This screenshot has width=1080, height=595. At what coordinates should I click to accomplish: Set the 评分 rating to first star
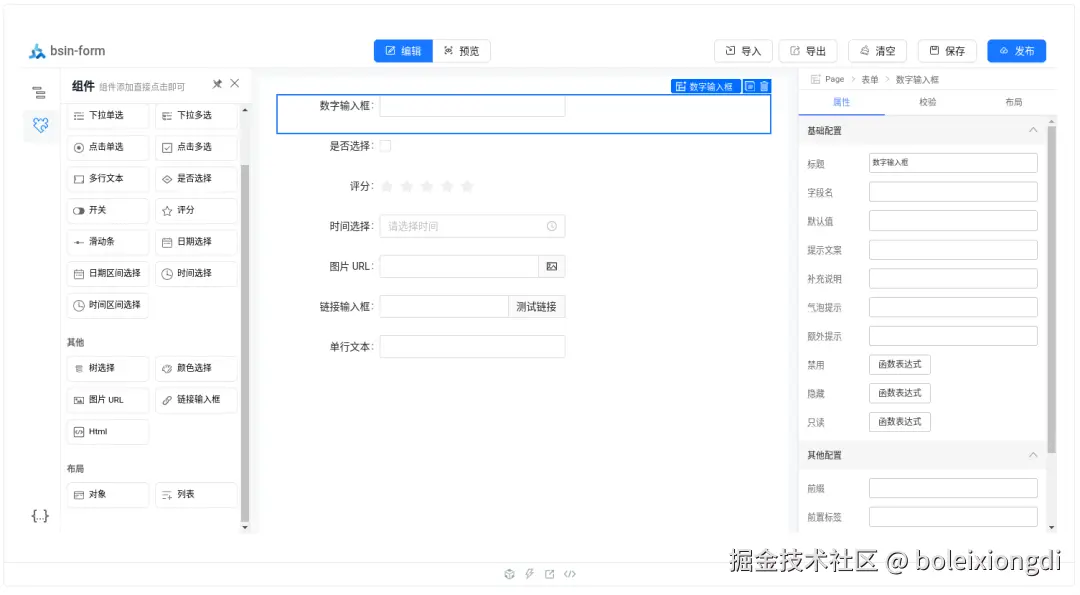(387, 187)
